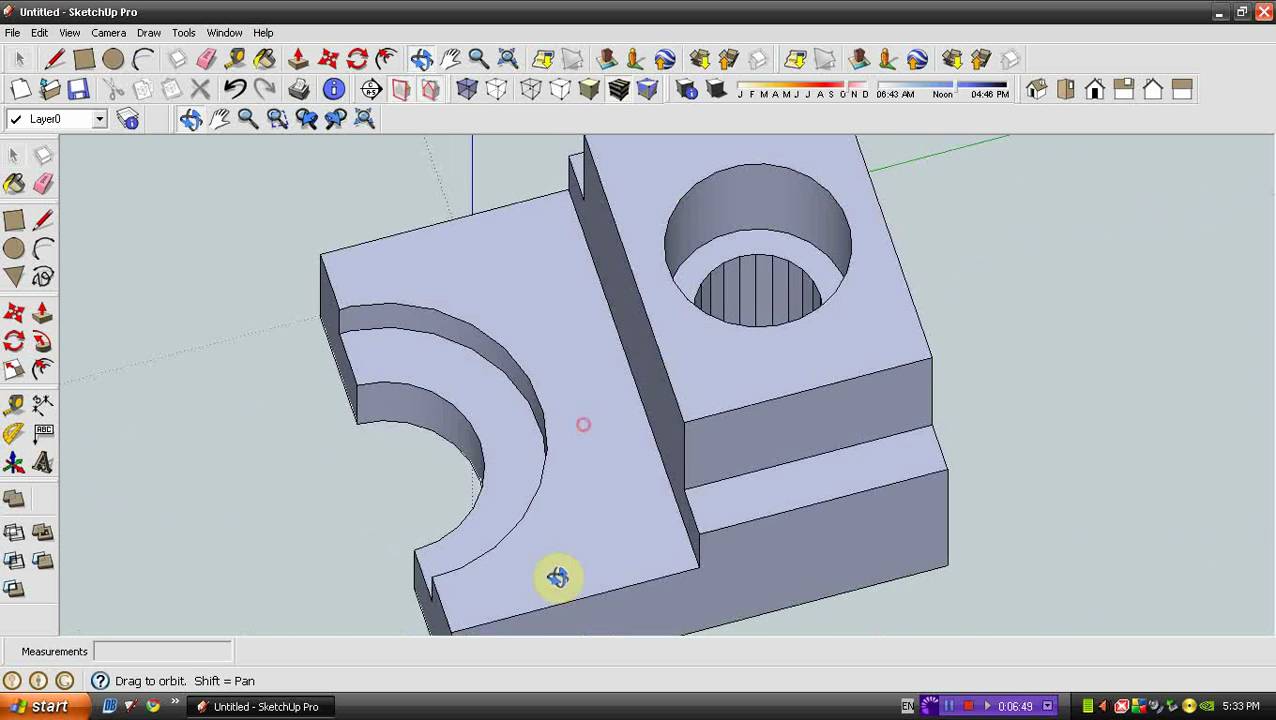Open the File menu

pyautogui.click(x=12, y=33)
